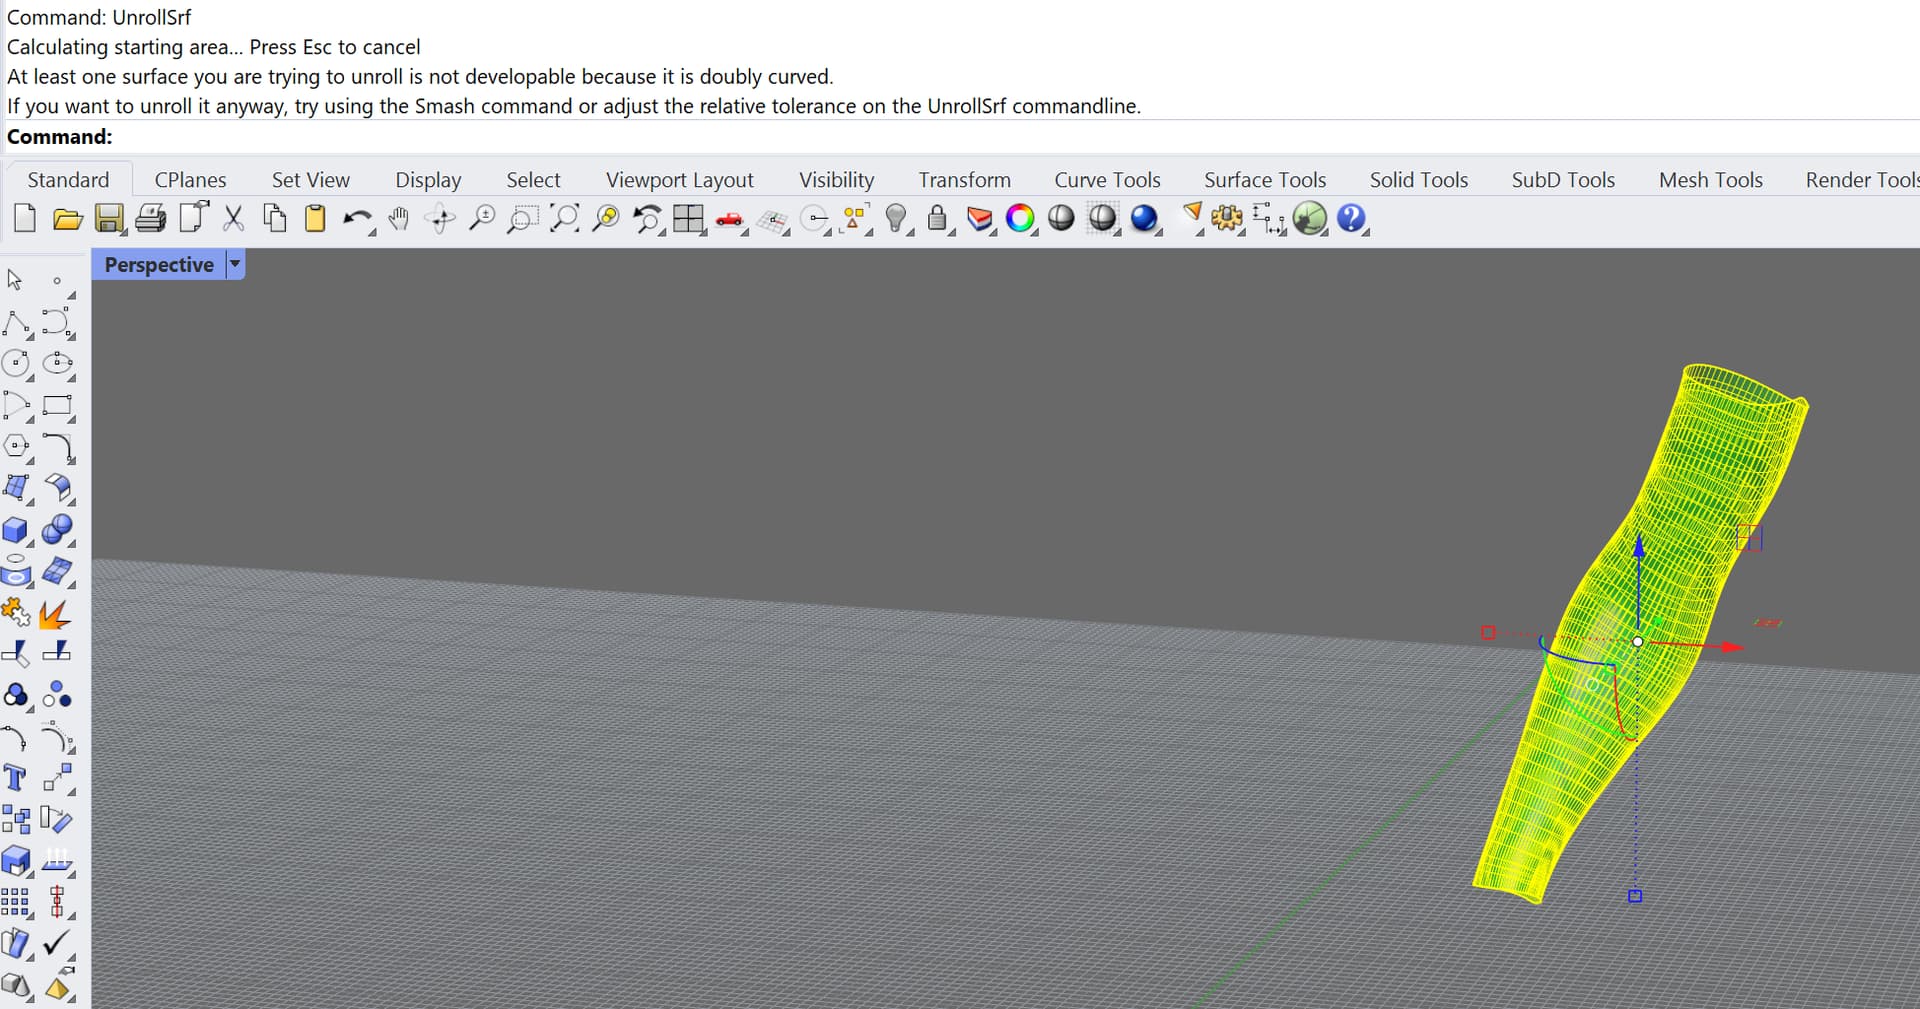The height and width of the screenshot is (1009, 1920).
Task: Open Options with the gear icon
Action: coord(1227,218)
